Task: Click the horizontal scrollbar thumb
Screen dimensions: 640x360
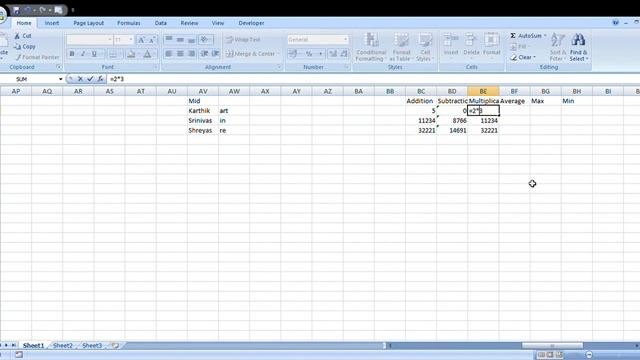Action: (x=552, y=346)
